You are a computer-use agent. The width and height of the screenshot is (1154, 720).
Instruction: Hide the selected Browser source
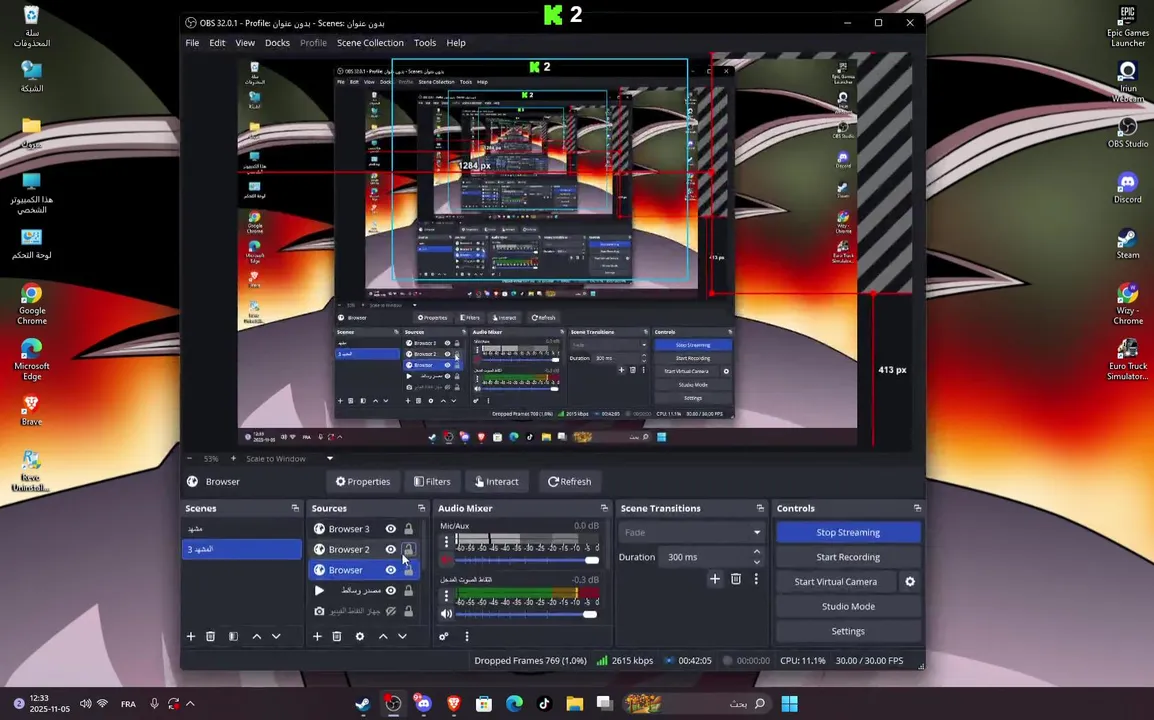coord(391,570)
